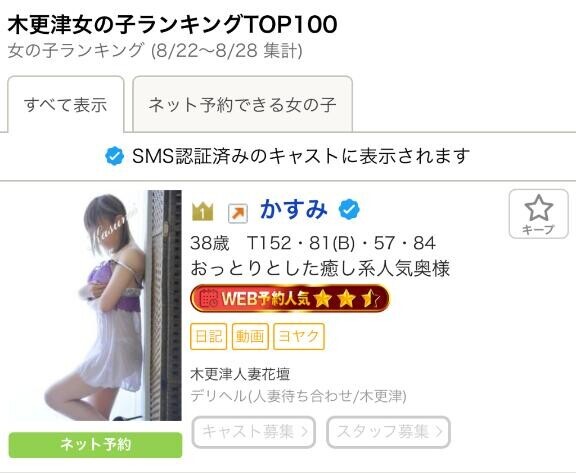Click the blue SMS認証済み check badge

[115, 156]
